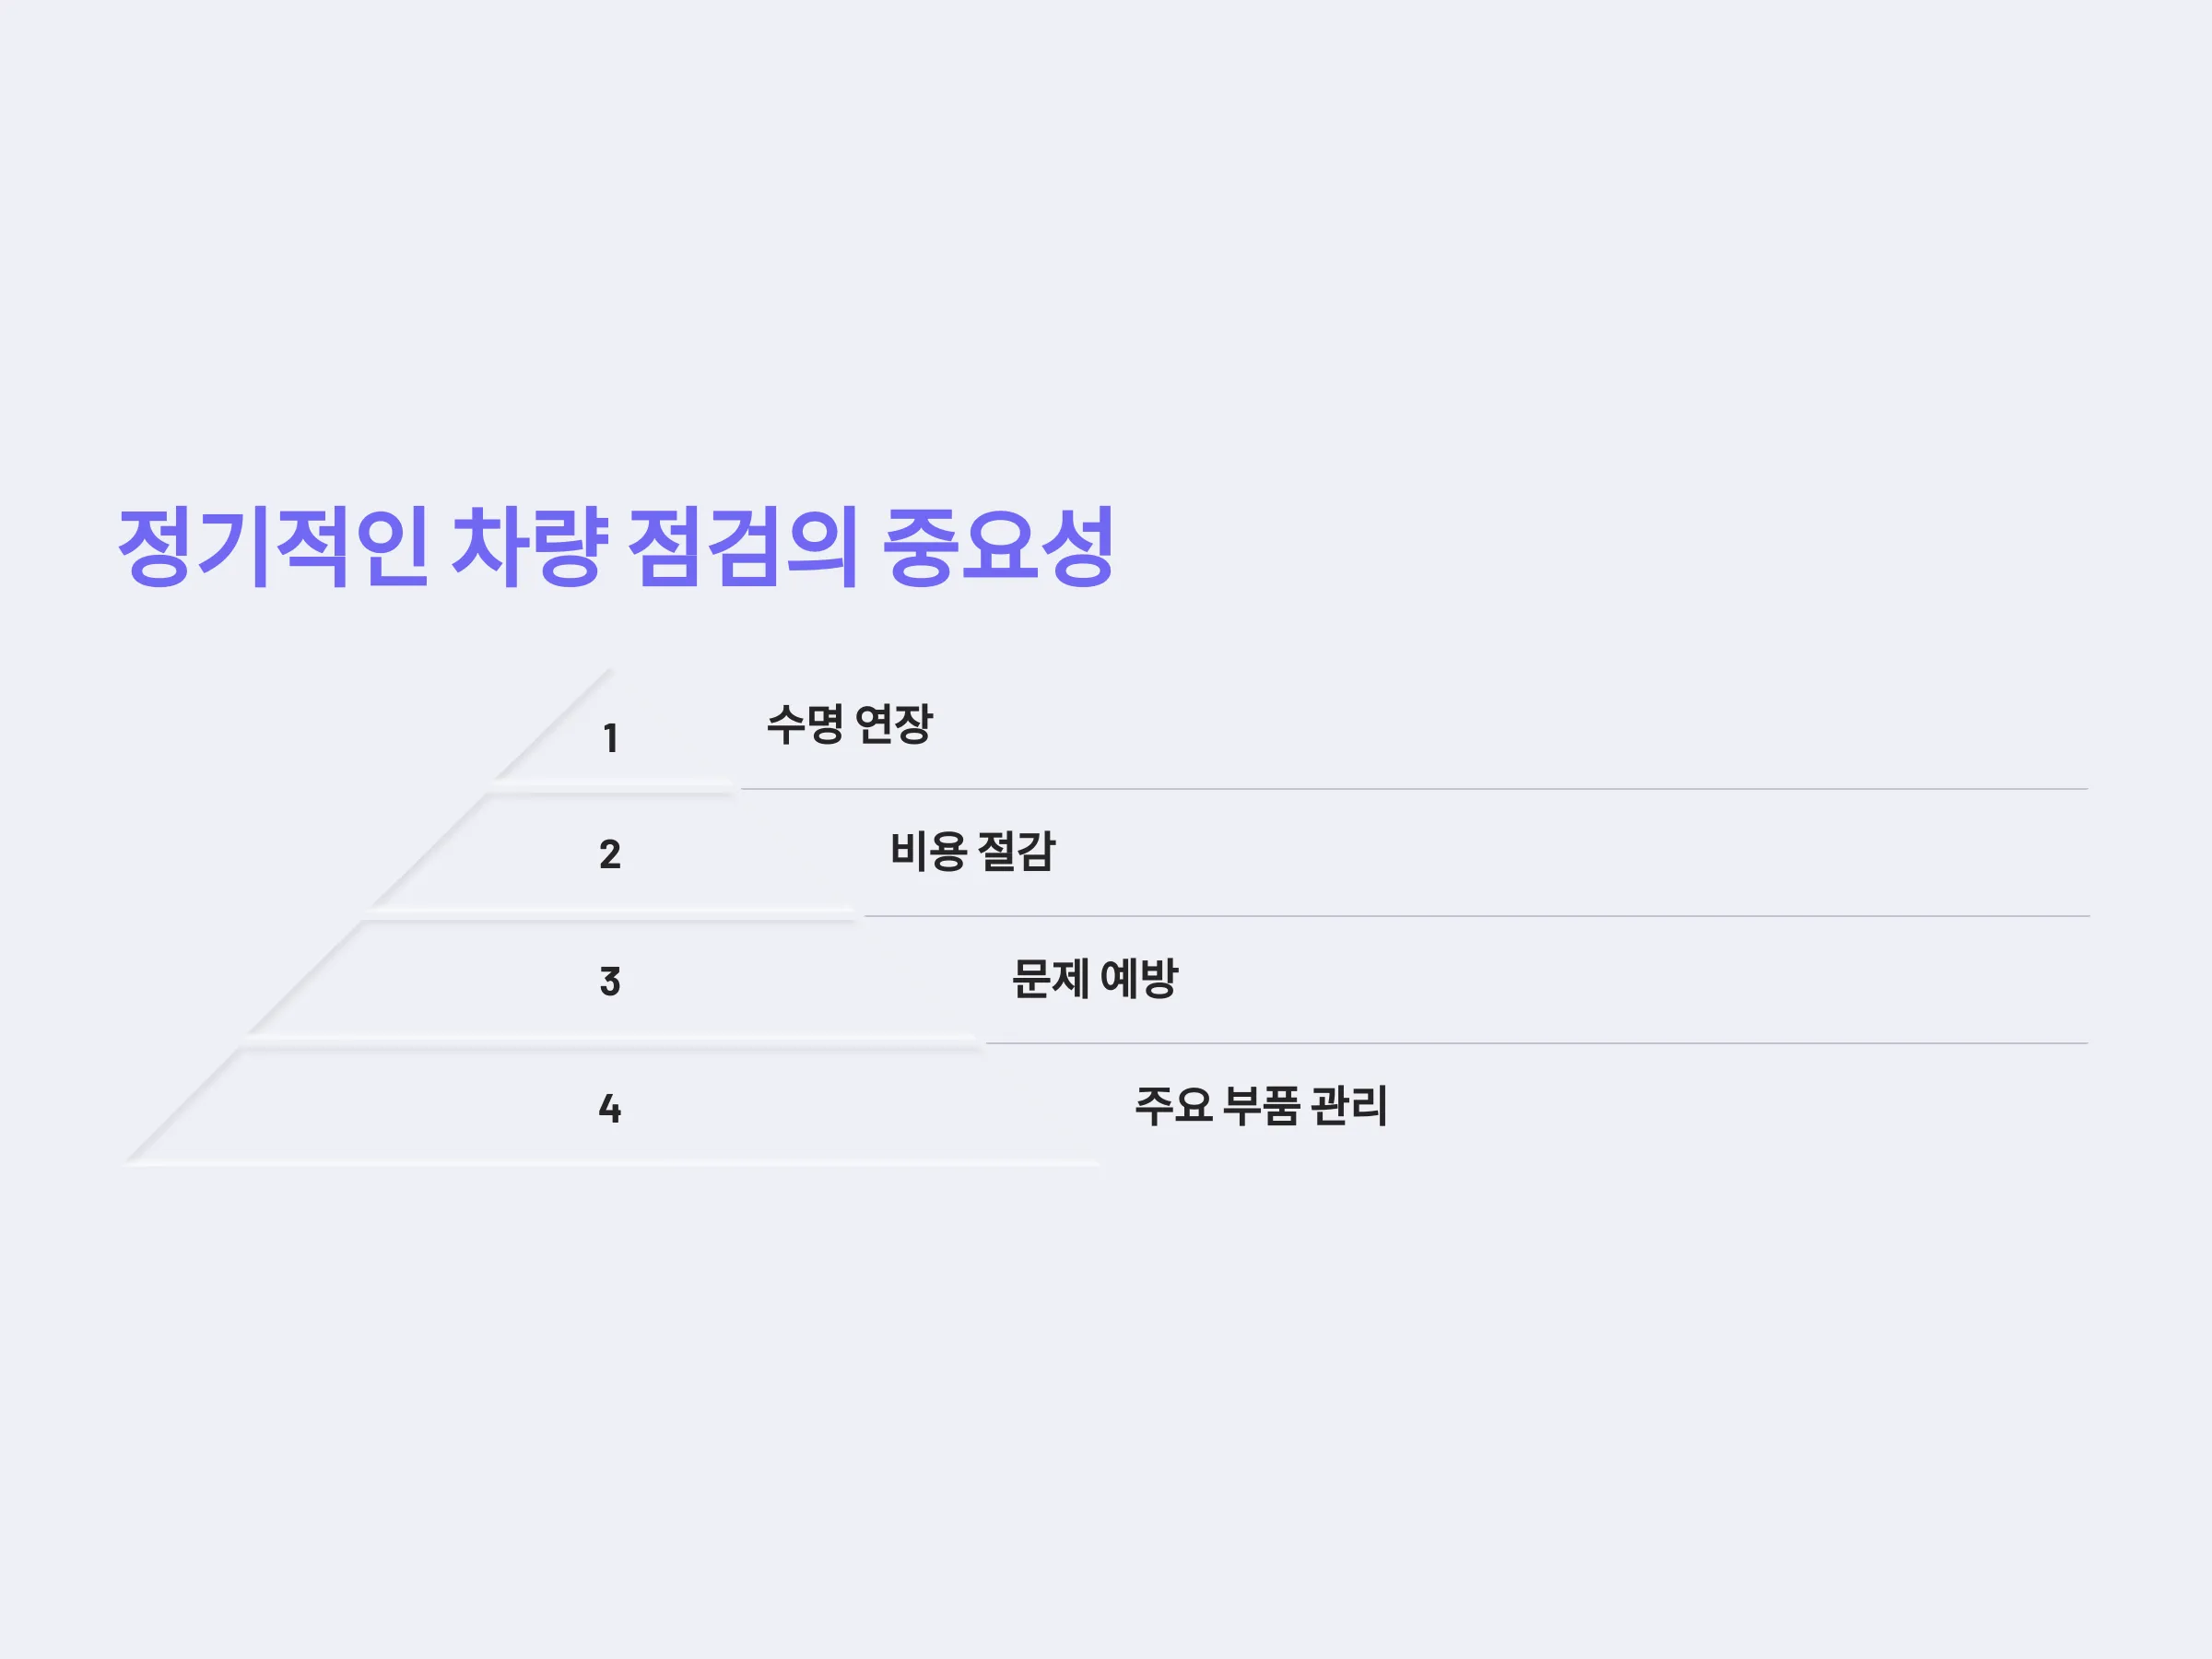This screenshot has width=2212, height=1659.
Task: Select number 2 in the pyramid
Action: pyautogui.click(x=610, y=854)
